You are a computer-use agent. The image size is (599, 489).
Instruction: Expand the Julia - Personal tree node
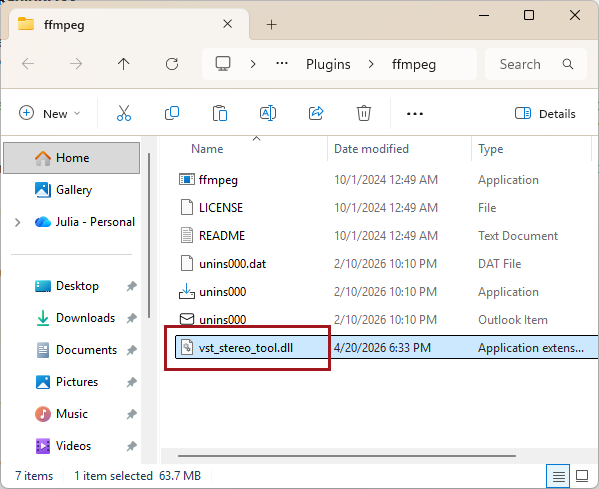(x=18, y=222)
